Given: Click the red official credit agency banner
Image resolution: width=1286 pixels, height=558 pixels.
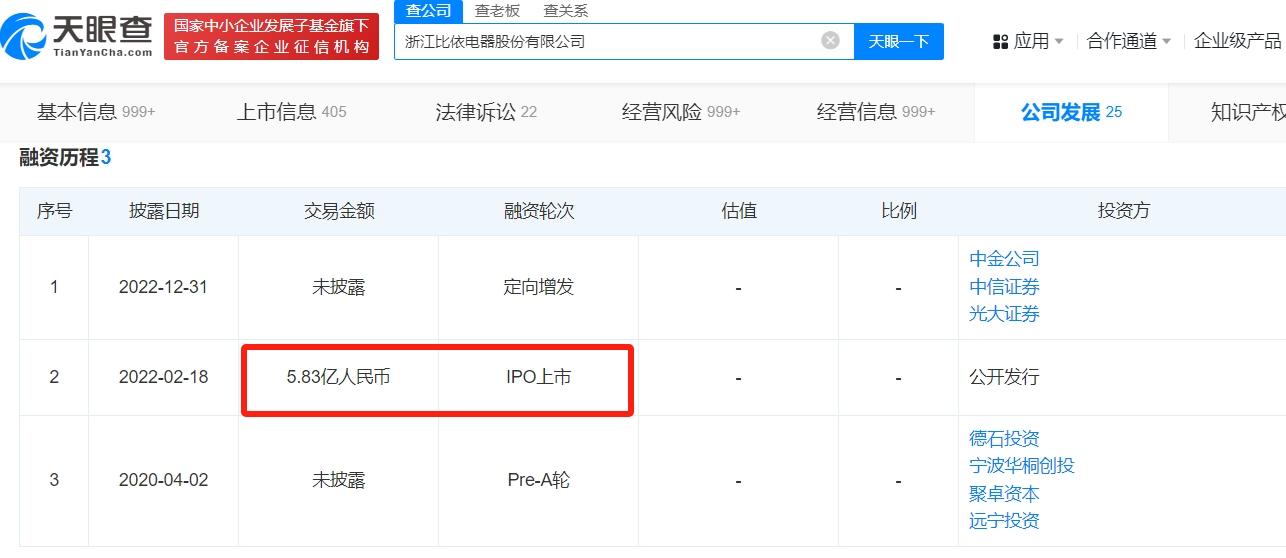Looking at the screenshot, I should click(x=271, y=37).
